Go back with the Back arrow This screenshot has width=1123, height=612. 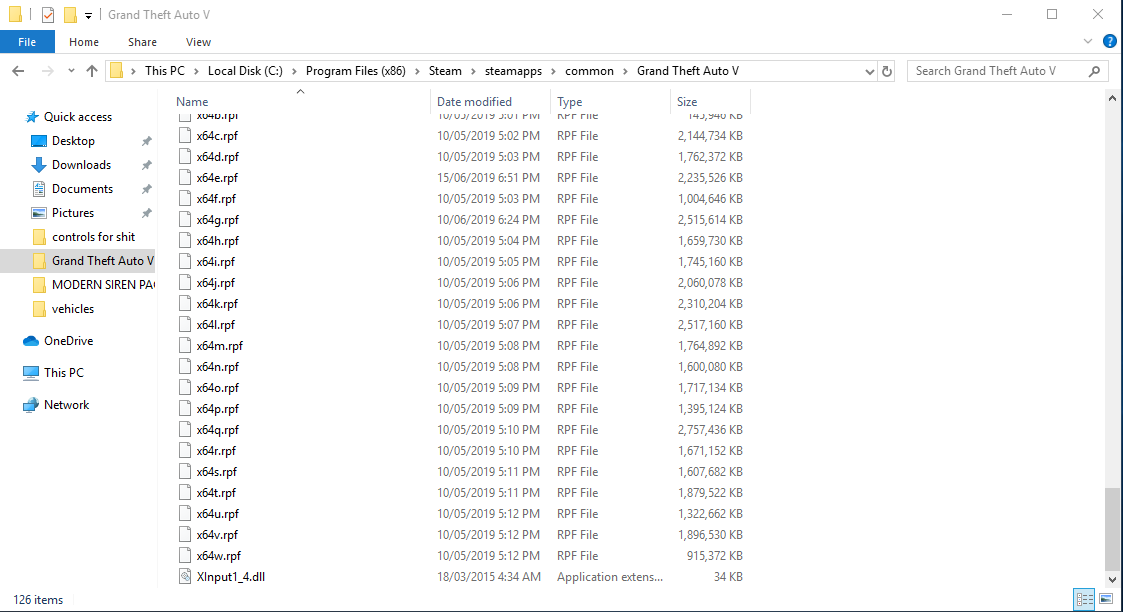[x=19, y=71]
